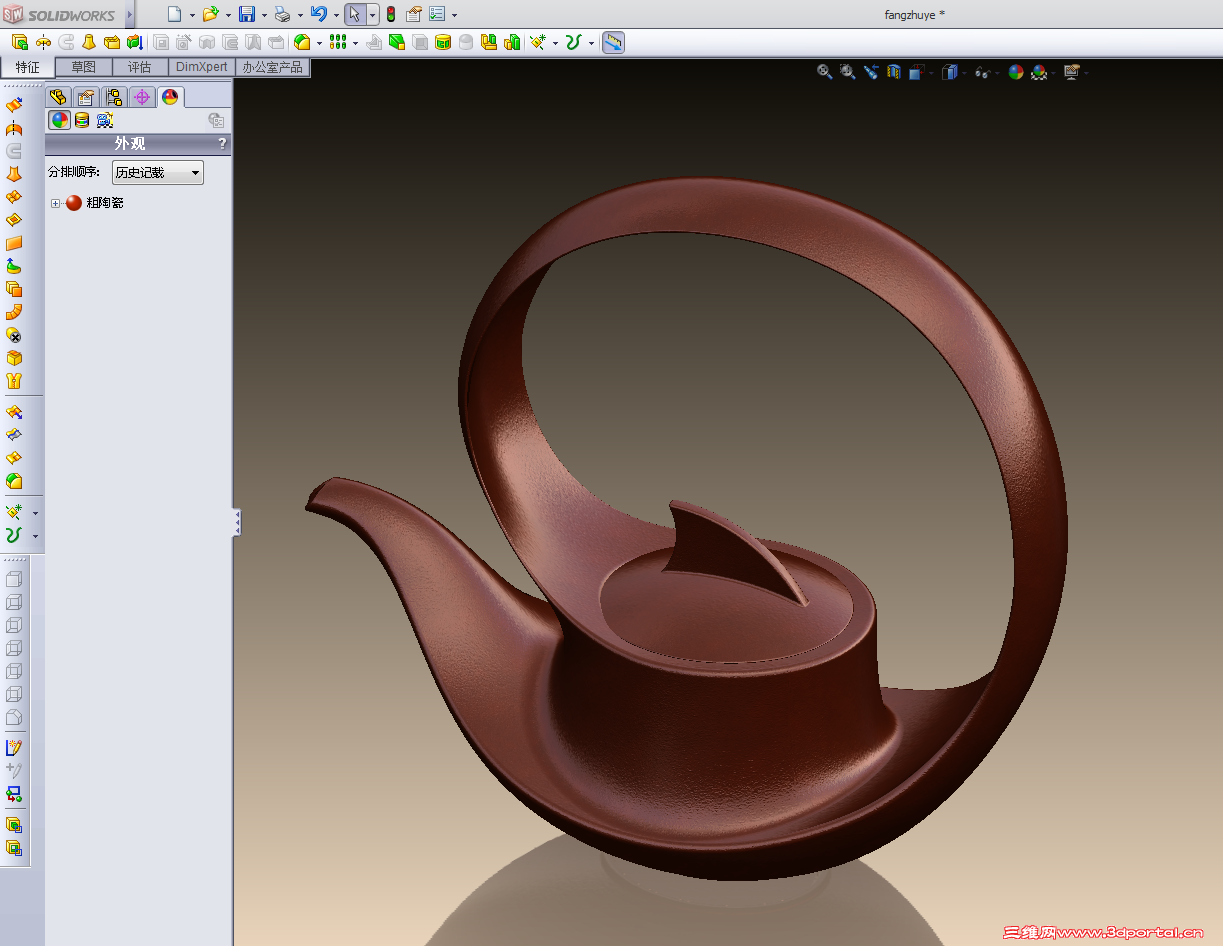Click the Lofted Boss feature icon
Viewport: 1223px width, 946px height.
[89, 42]
